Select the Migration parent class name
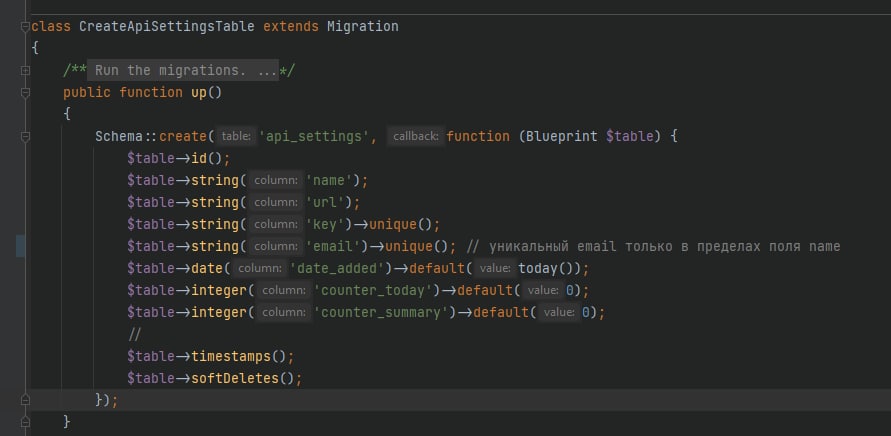Screen dimensions: 891x436 [363, 27]
